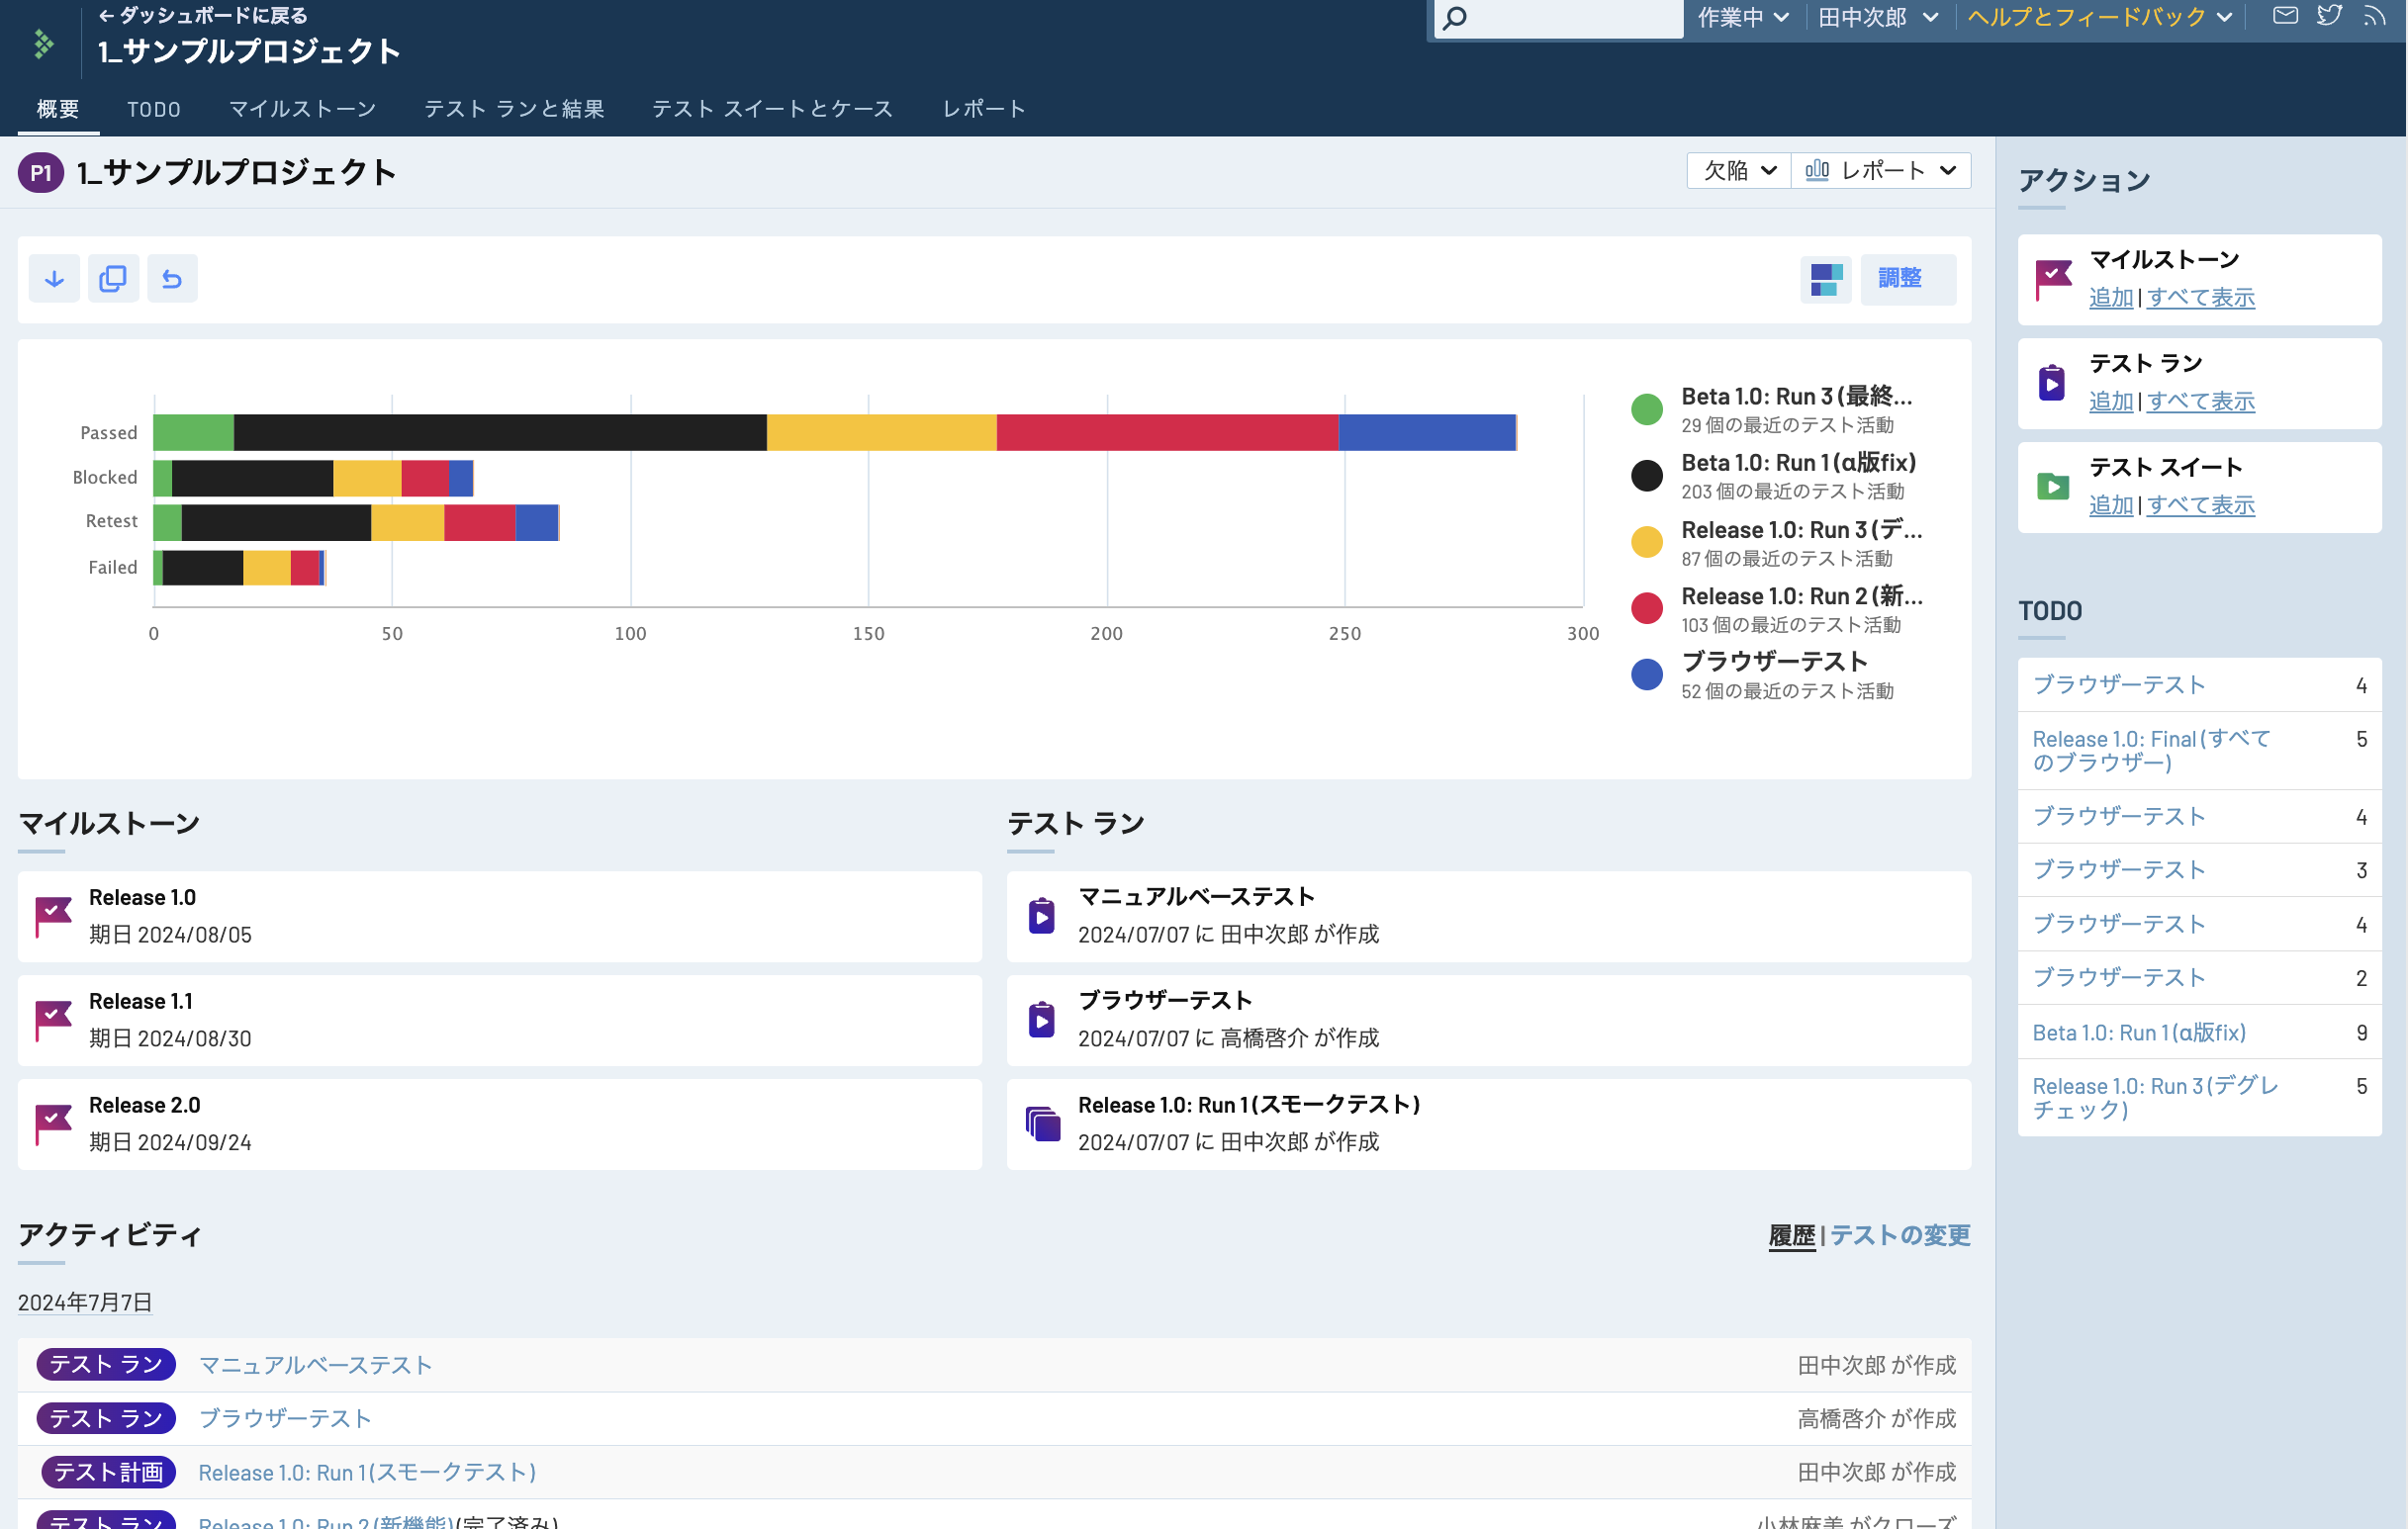Viewport: 2408px width, 1529px height.
Task: Open the 欠陥 dropdown
Action: (x=1738, y=171)
